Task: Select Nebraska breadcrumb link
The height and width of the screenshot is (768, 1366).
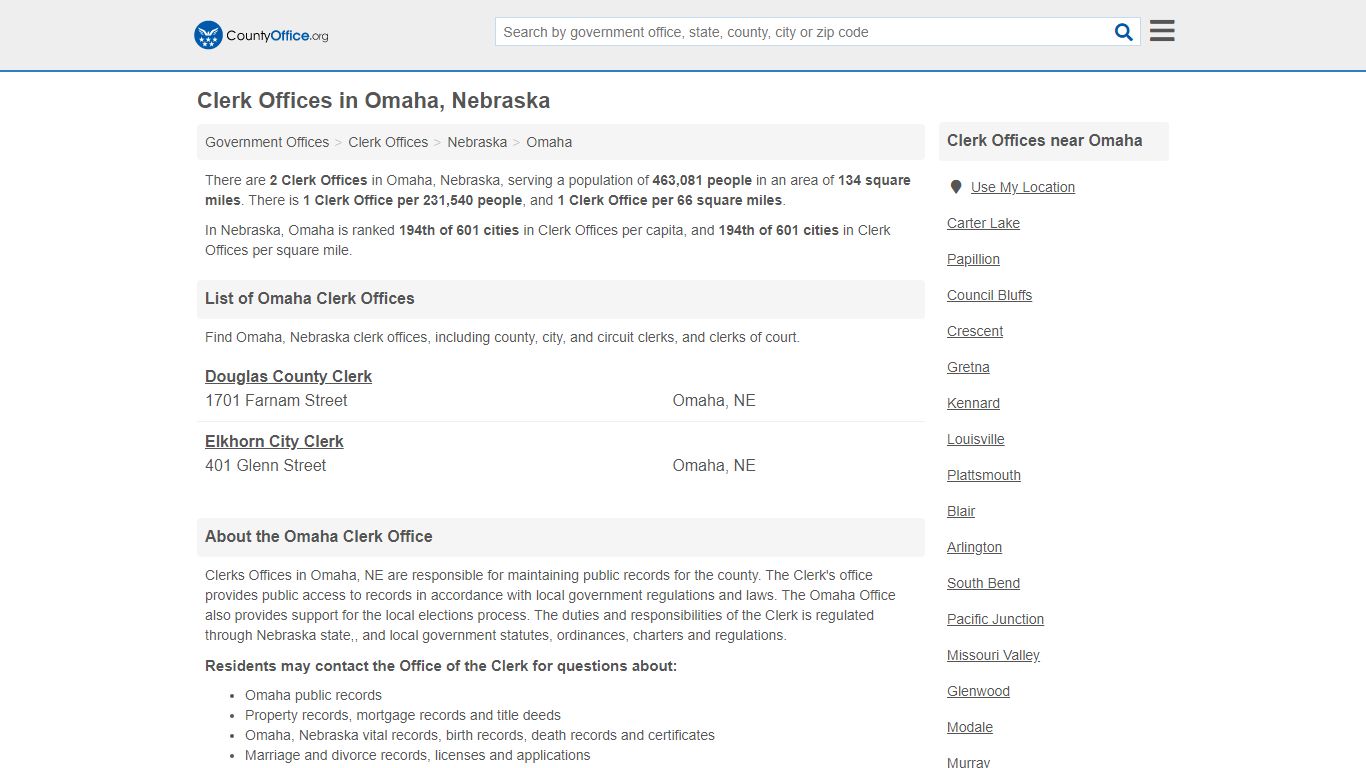Action: [x=477, y=142]
